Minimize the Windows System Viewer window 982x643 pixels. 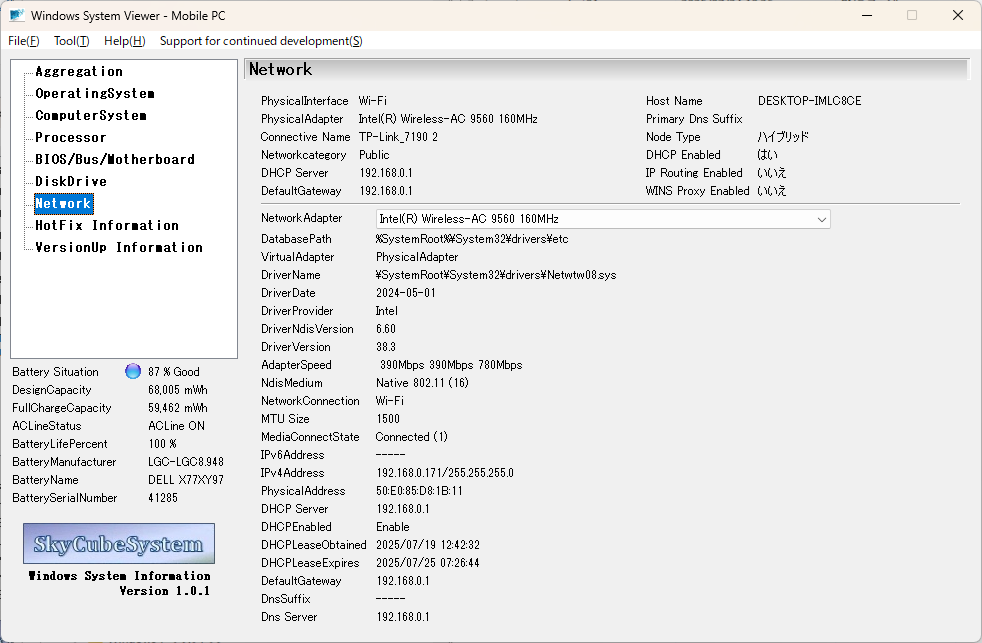867,15
